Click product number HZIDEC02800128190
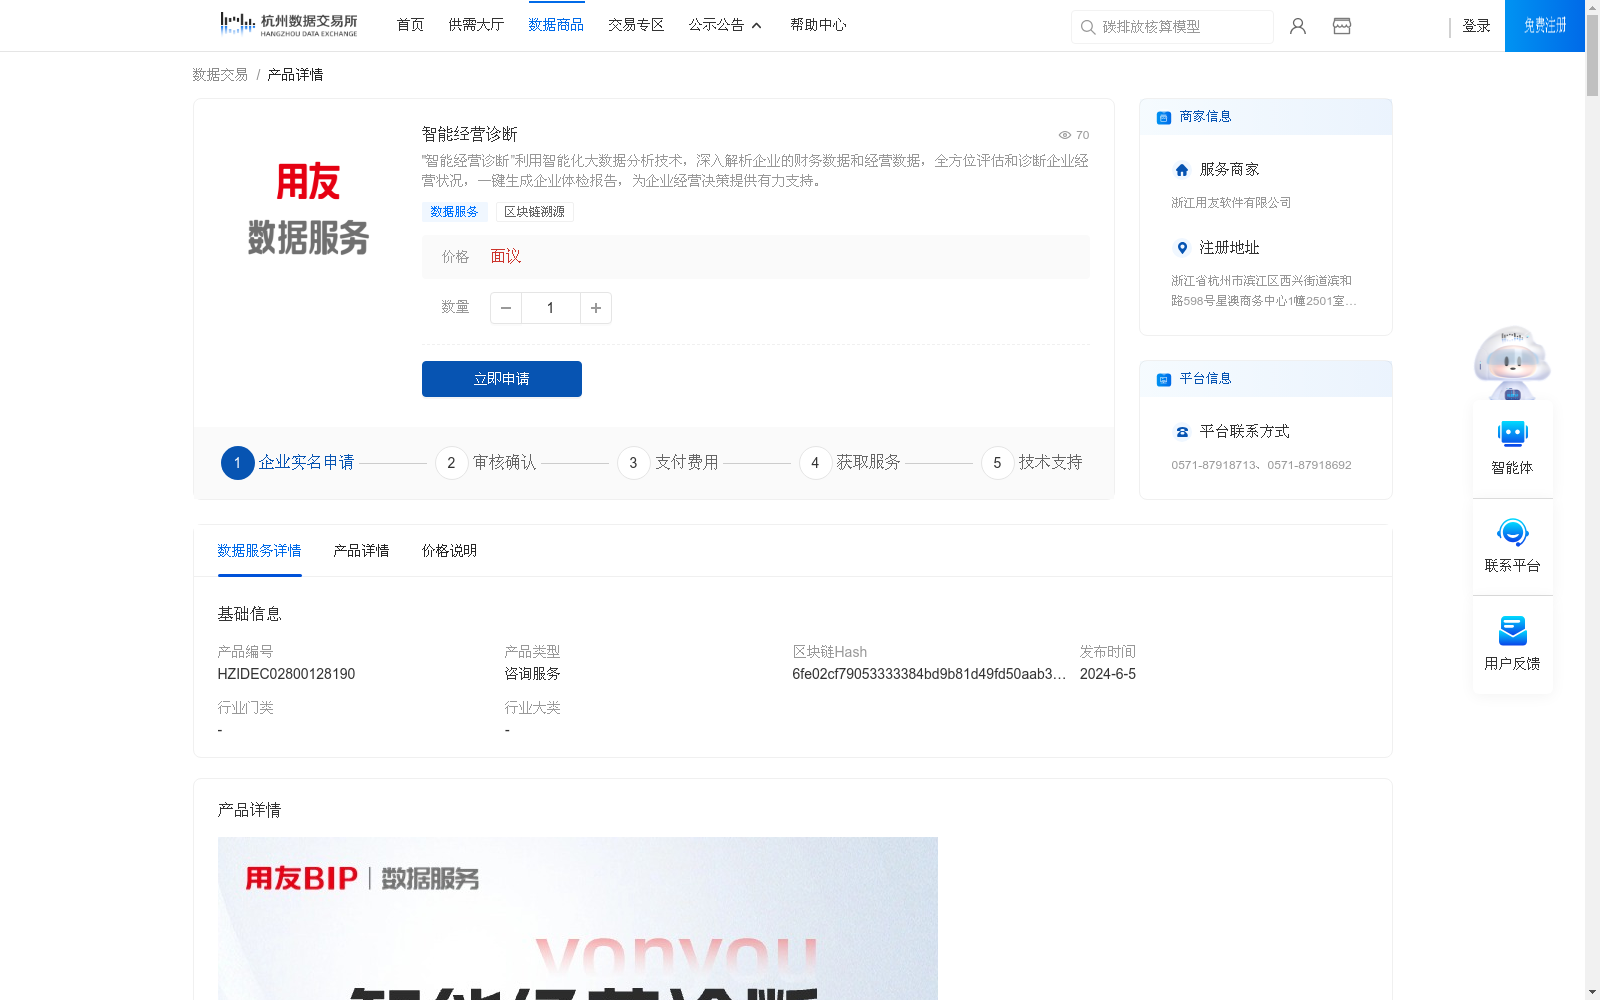Image resolution: width=1600 pixels, height=1000 pixels. click(286, 674)
